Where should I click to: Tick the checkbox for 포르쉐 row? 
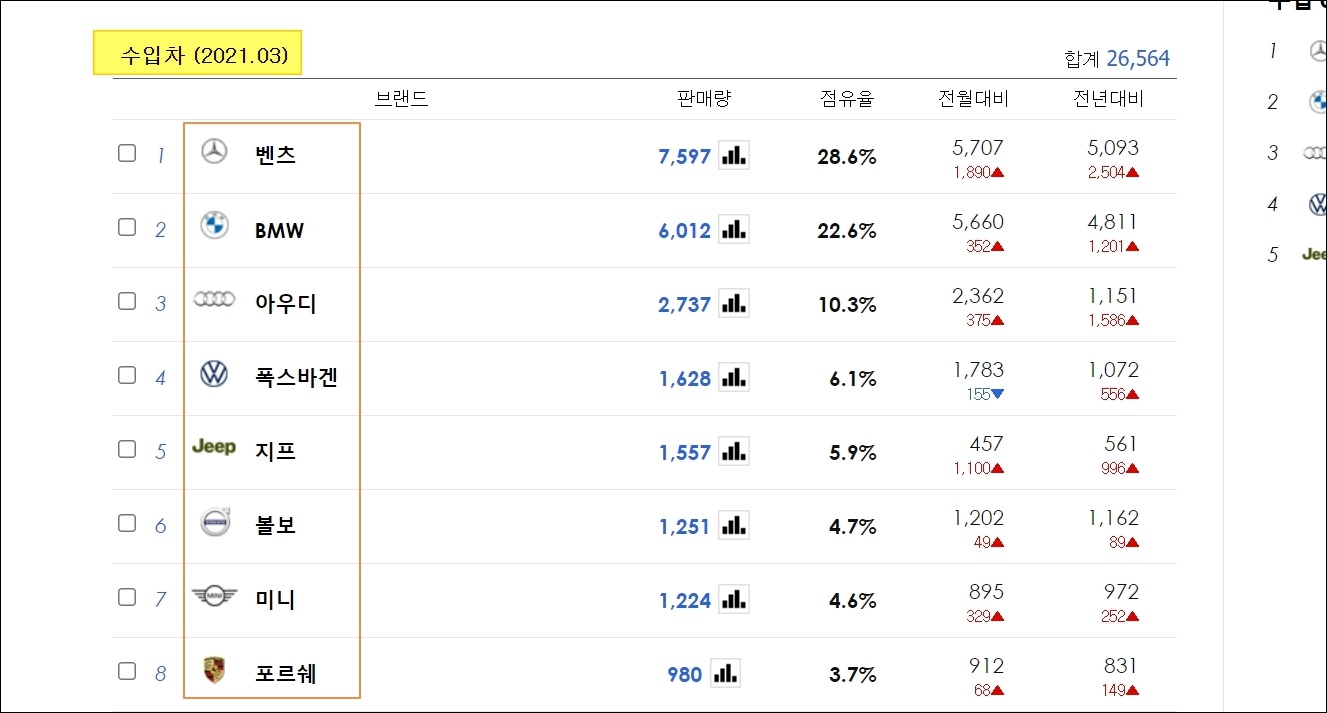[127, 671]
